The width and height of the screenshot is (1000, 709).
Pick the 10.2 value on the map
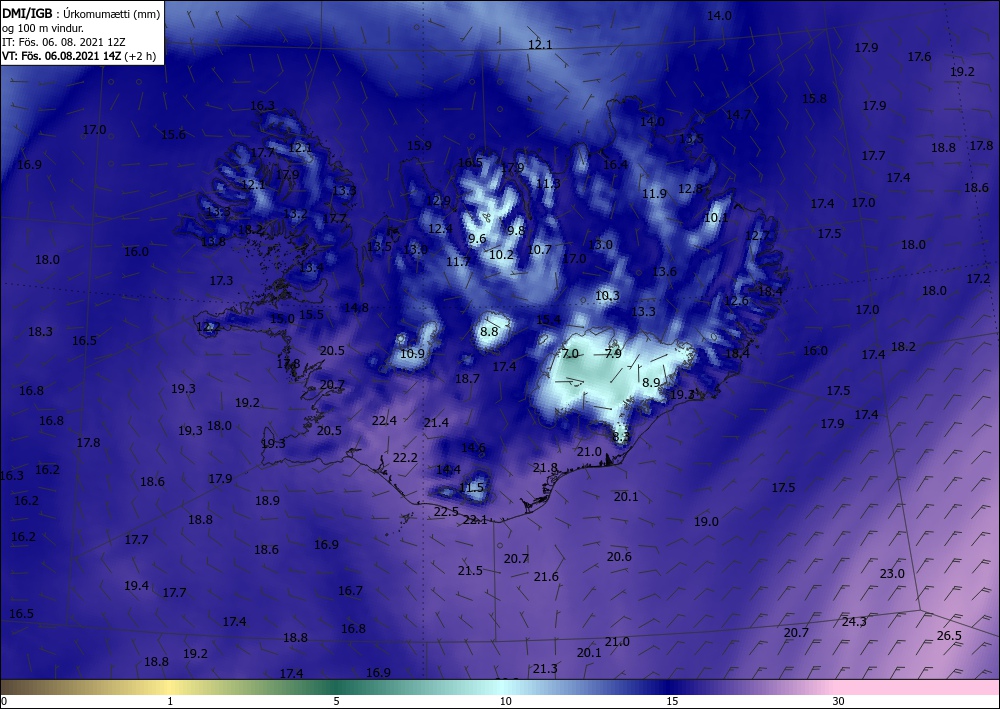pyautogui.click(x=501, y=255)
